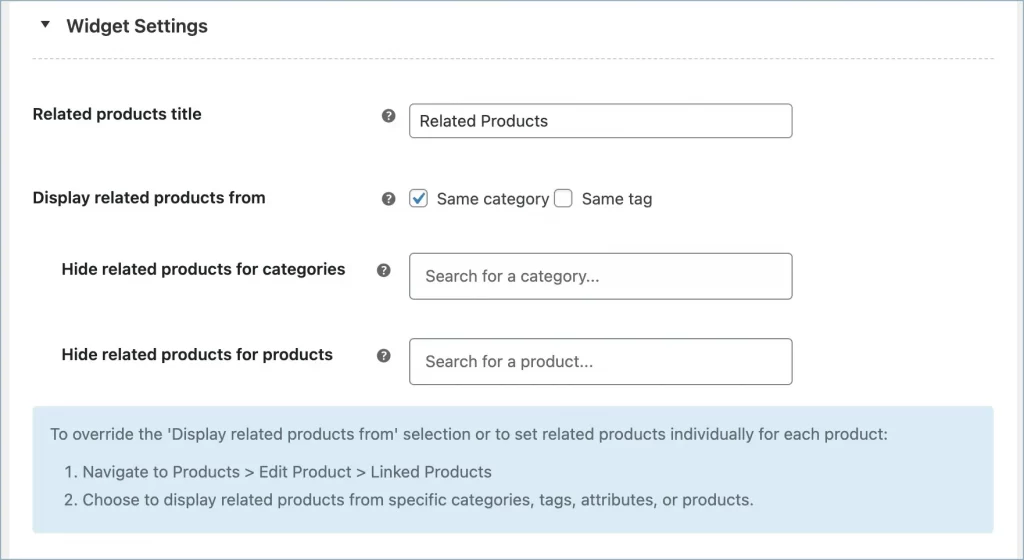Click the 'Display related products from' label

pyautogui.click(x=149, y=198)
